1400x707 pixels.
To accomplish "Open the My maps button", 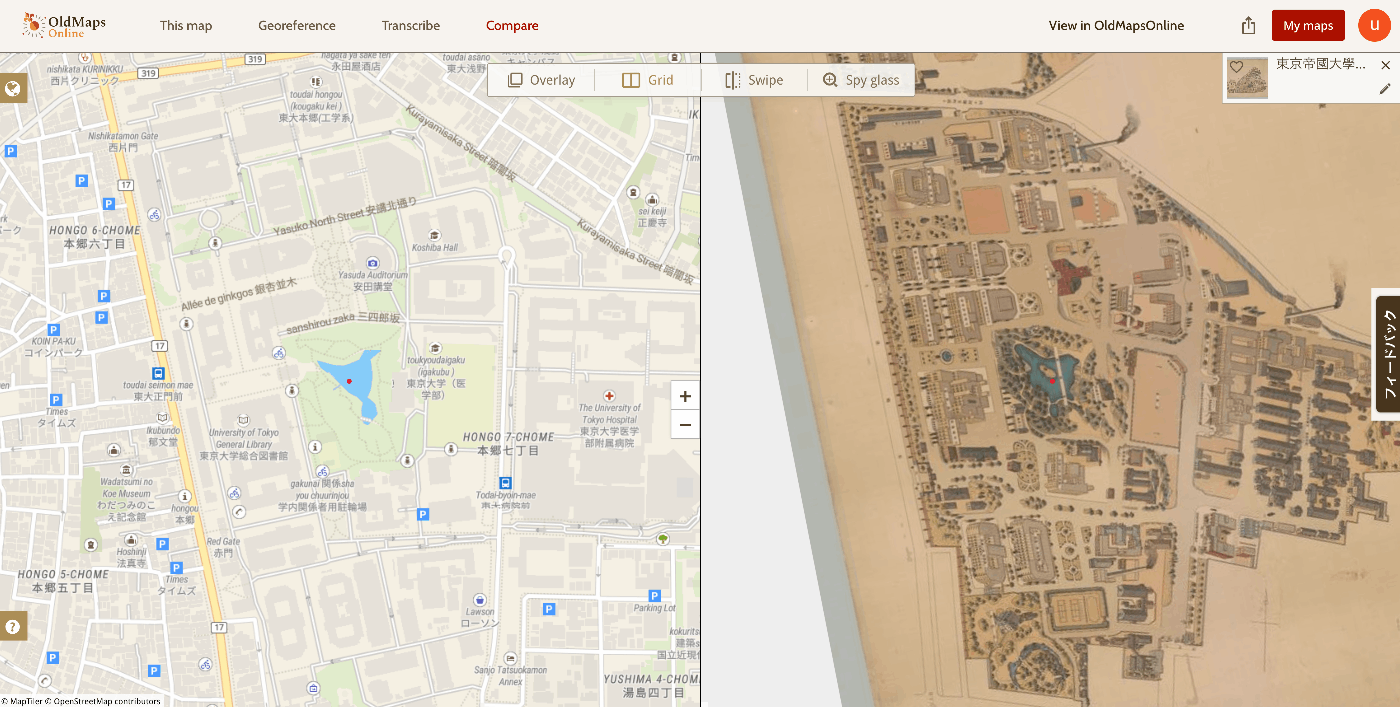I will point(1308,26).
